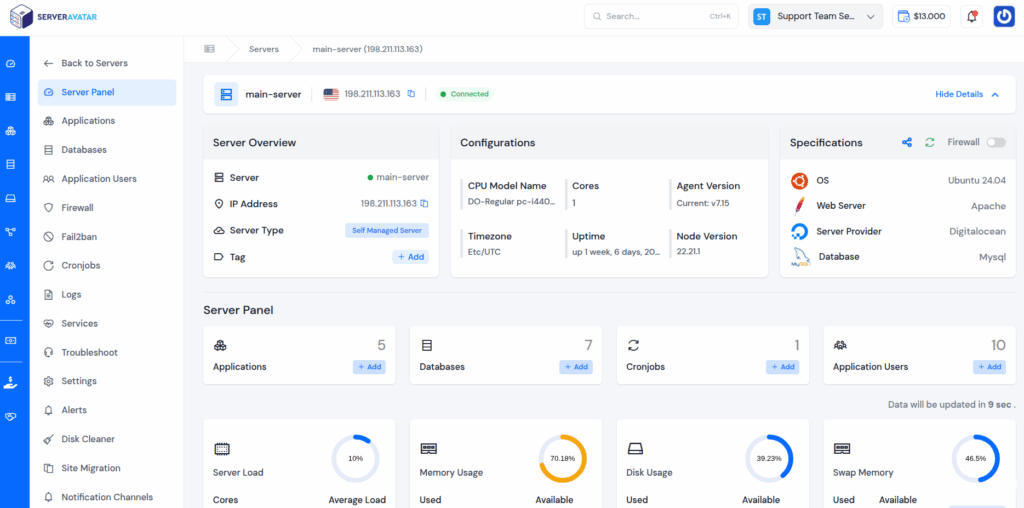Click the Server Load chip icon
Screen dimensions: 1024x508
point(222,449)
